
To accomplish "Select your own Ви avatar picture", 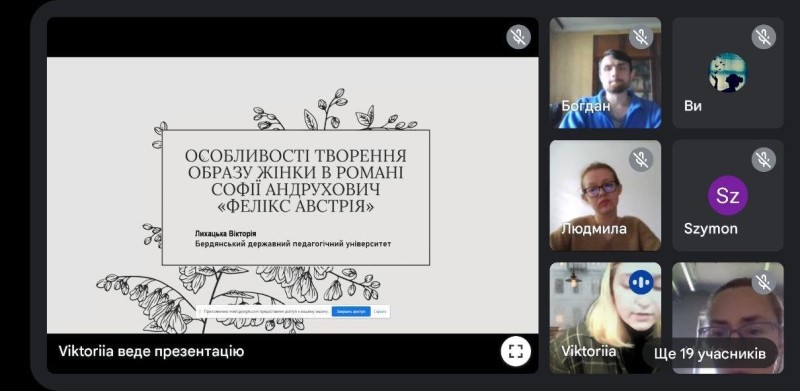I will pyautogui.click(x=728, y=73).
